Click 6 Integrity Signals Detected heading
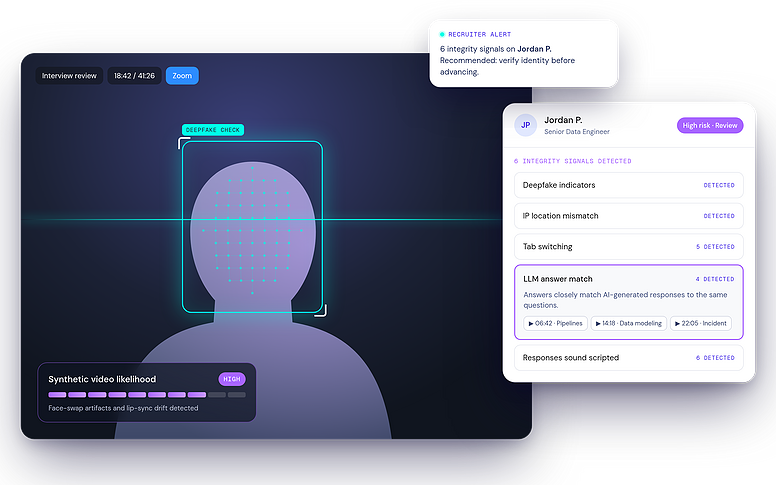Viewport: 776px width, 485px height. point(573,161)
